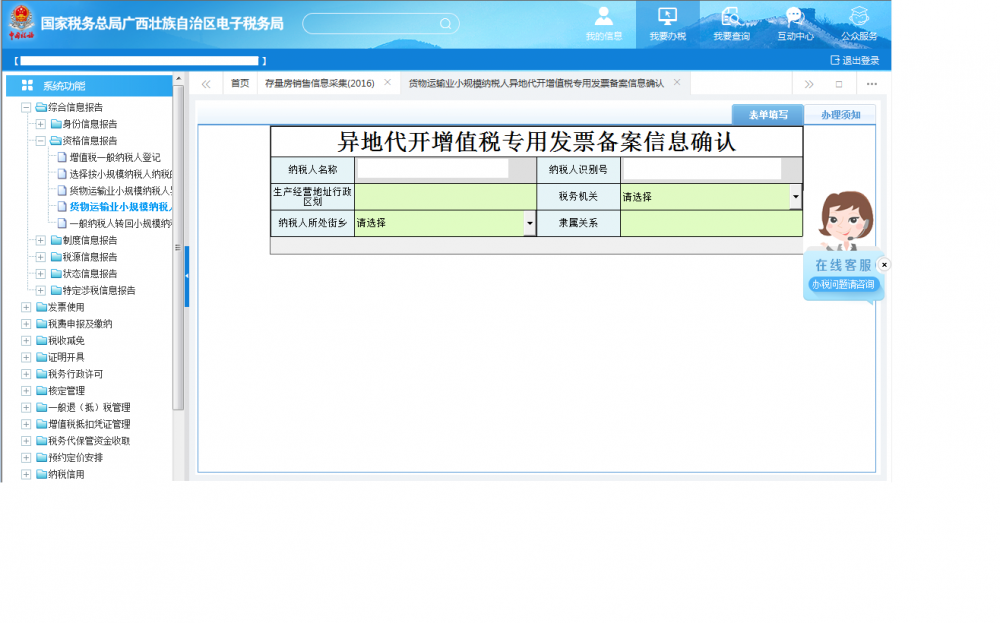Click the 纳税人识别号 input field
This screenshot has width=1000, height=623.
click(702, 169)
